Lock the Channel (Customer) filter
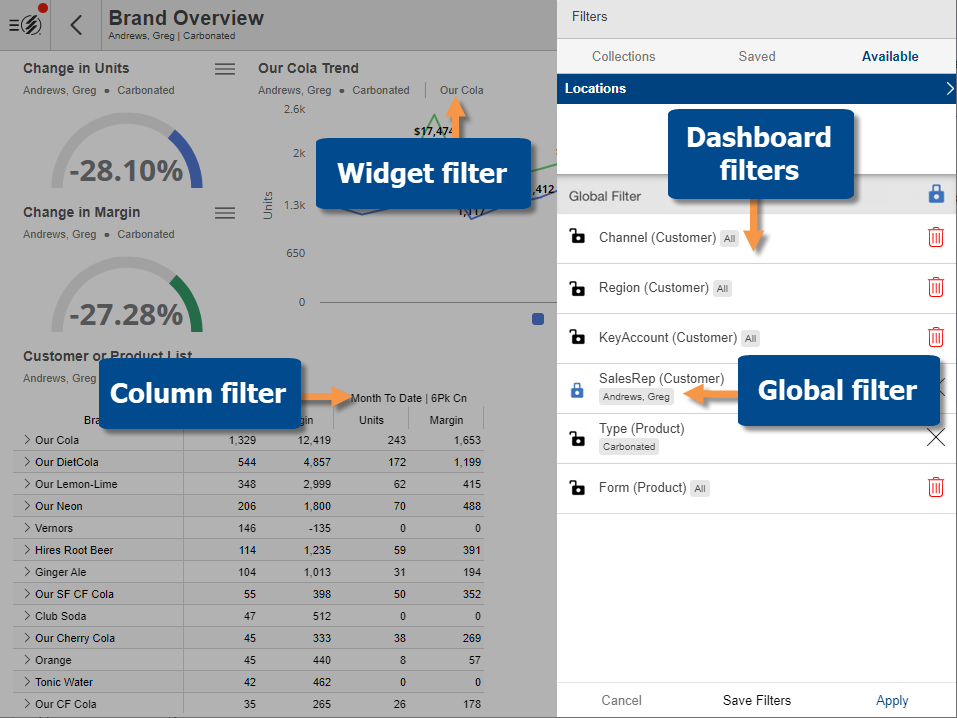 coord(577,238)
